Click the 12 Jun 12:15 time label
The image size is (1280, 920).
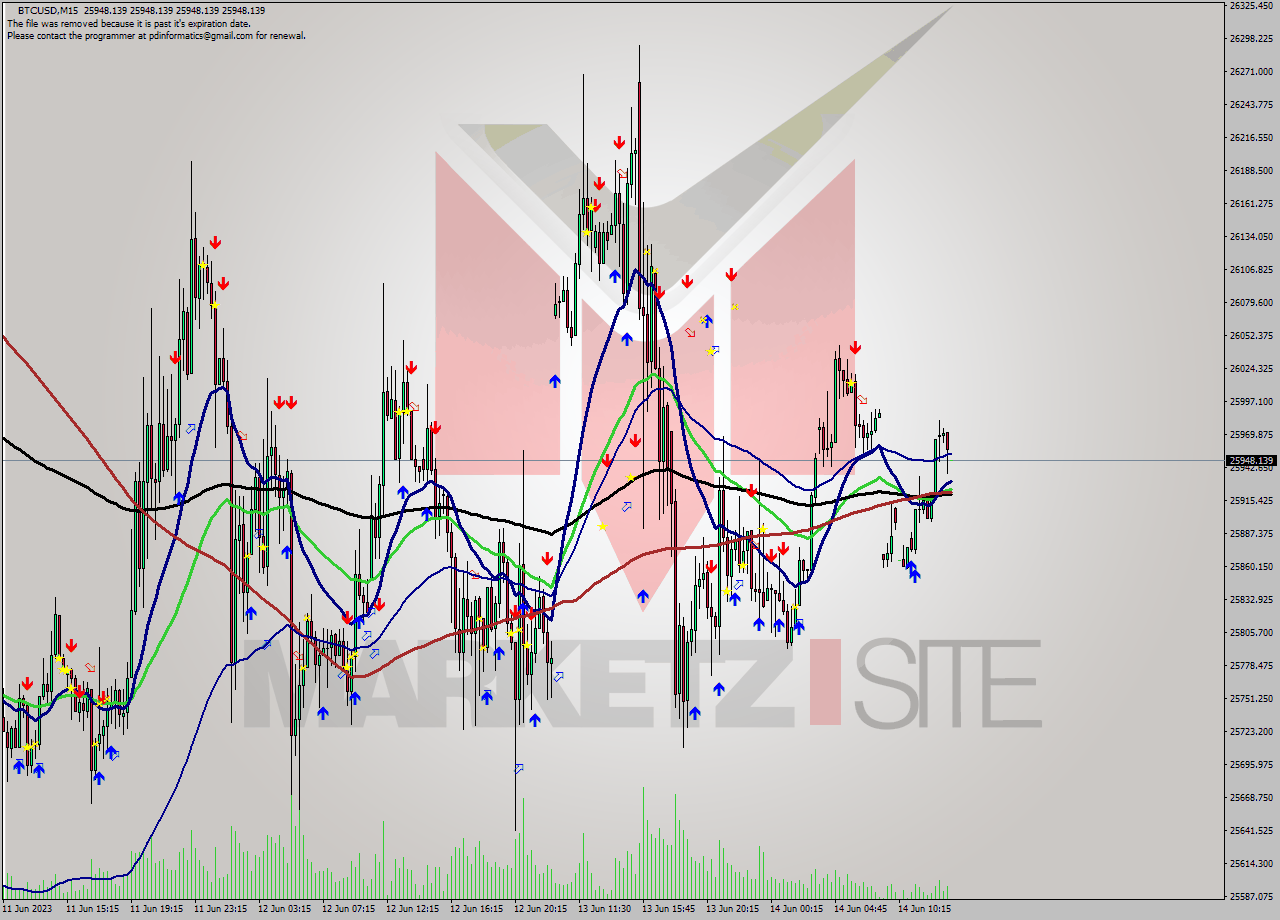tap(412, 910)
